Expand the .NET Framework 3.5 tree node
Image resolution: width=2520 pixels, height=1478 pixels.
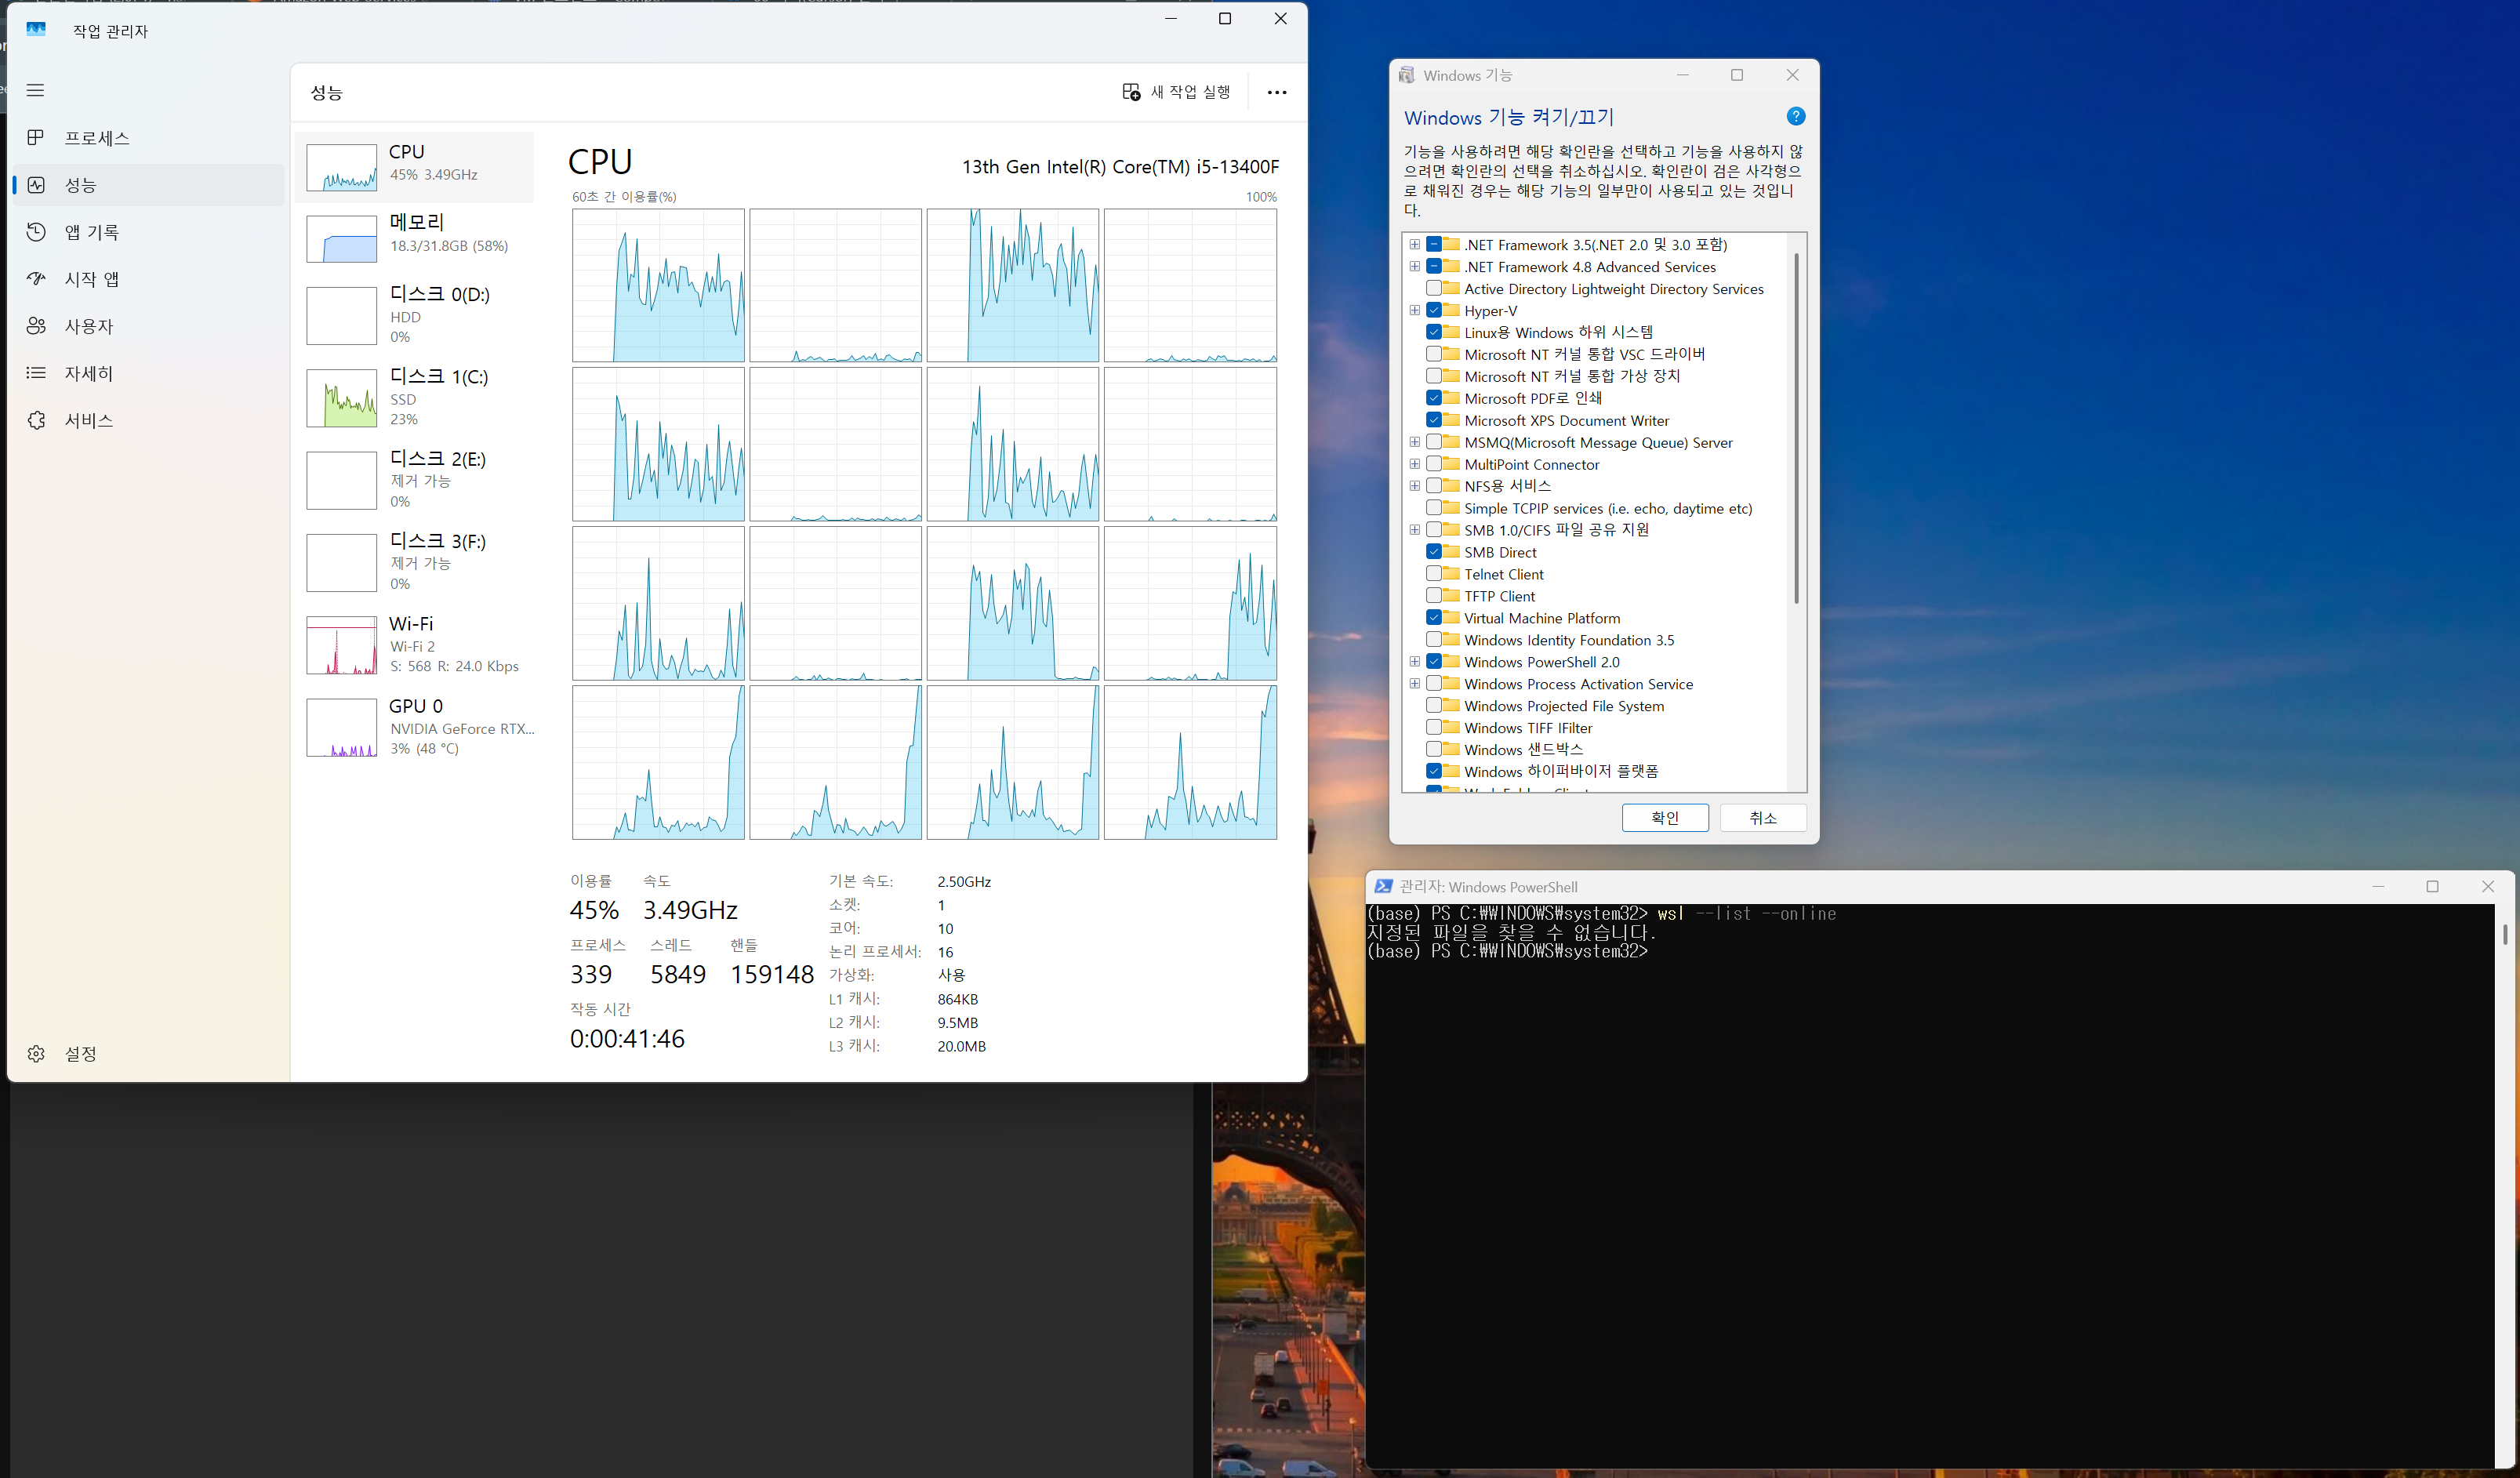point(1414,244)
